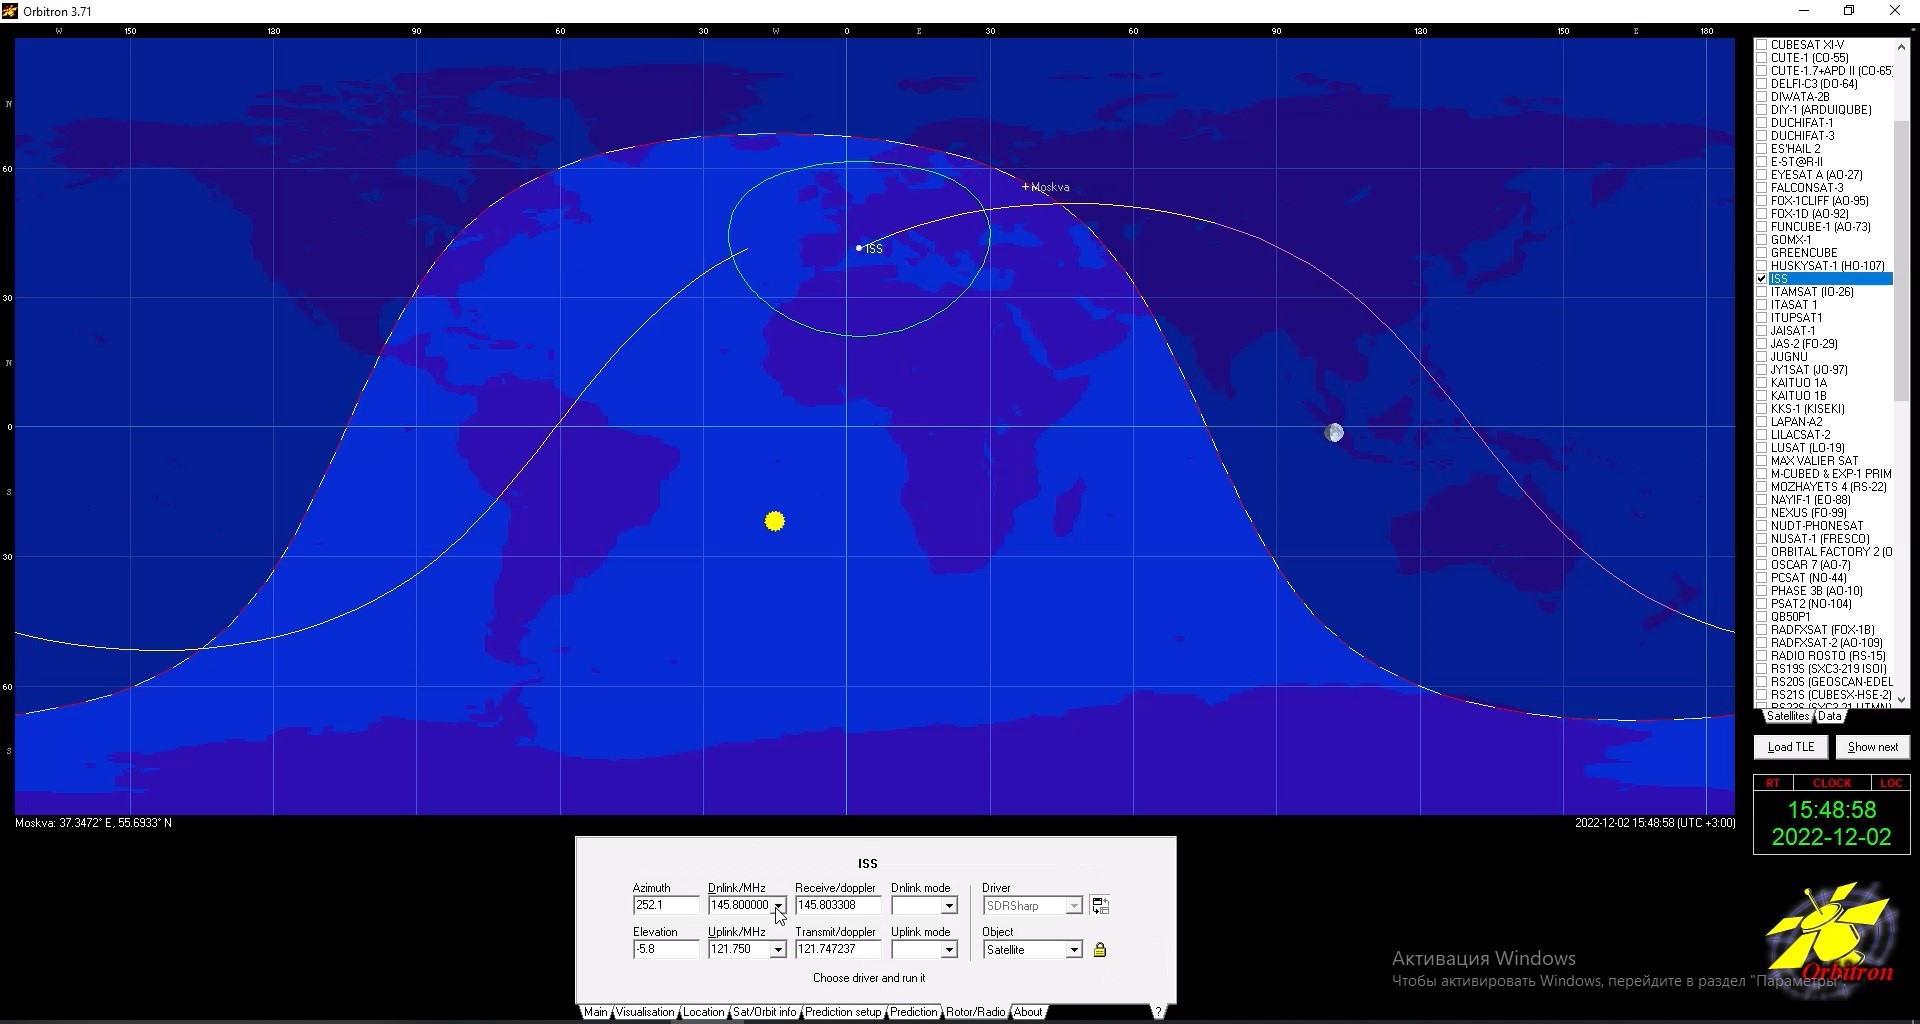The image size is (1920, 1024).
Task: Click the Orbitron icon in the title bar
Action: tap(10, 10)
